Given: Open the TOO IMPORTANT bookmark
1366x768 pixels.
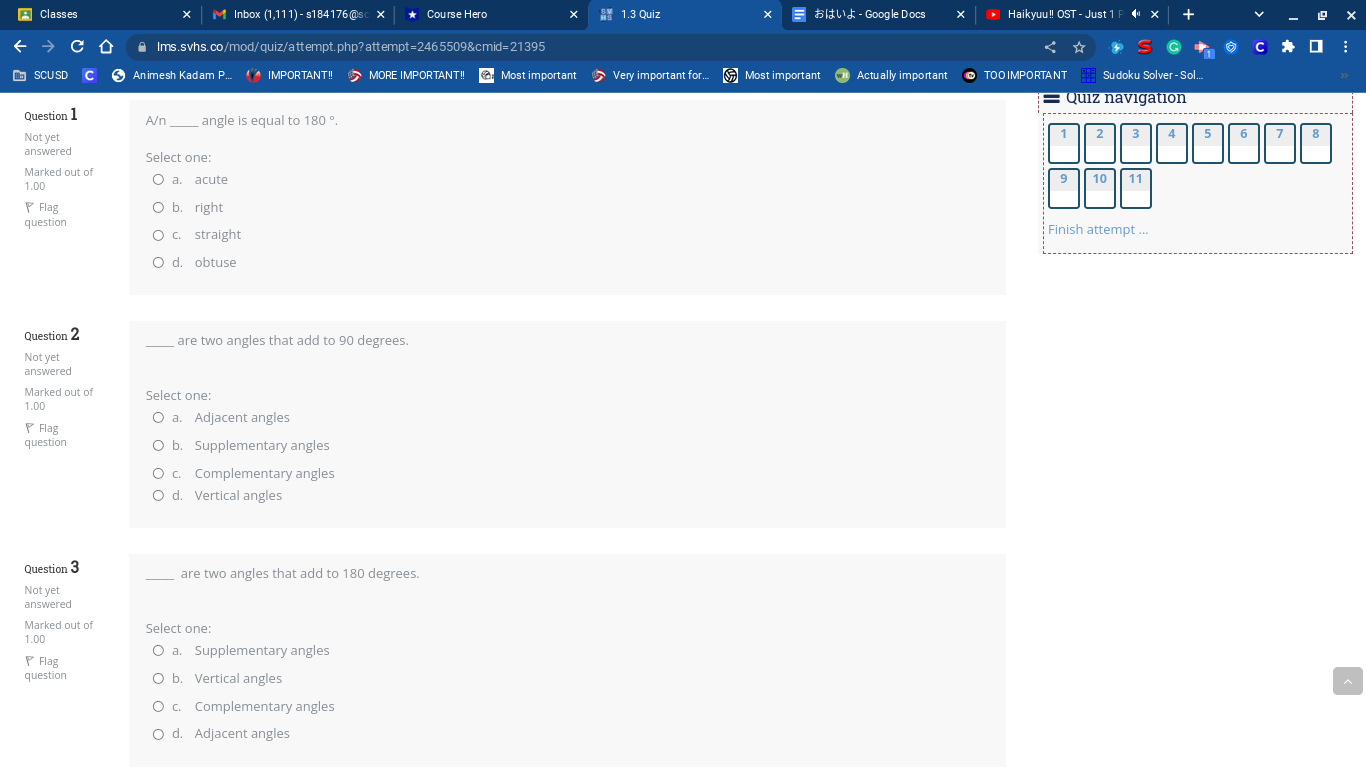Looking at the screenshot, I should click(1014, 75).
